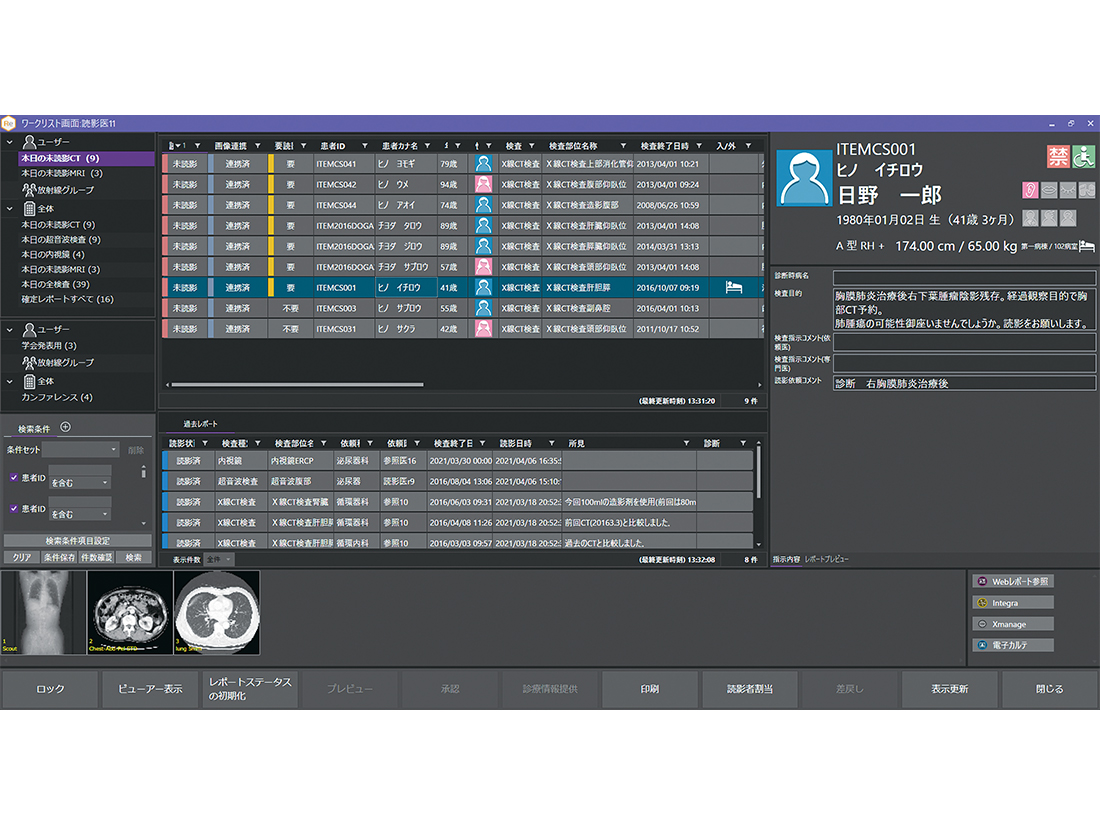This screenshot has width=1100, height=825.
Task: Switch to the レポートプレビュー tab
Action: [827, 559]
